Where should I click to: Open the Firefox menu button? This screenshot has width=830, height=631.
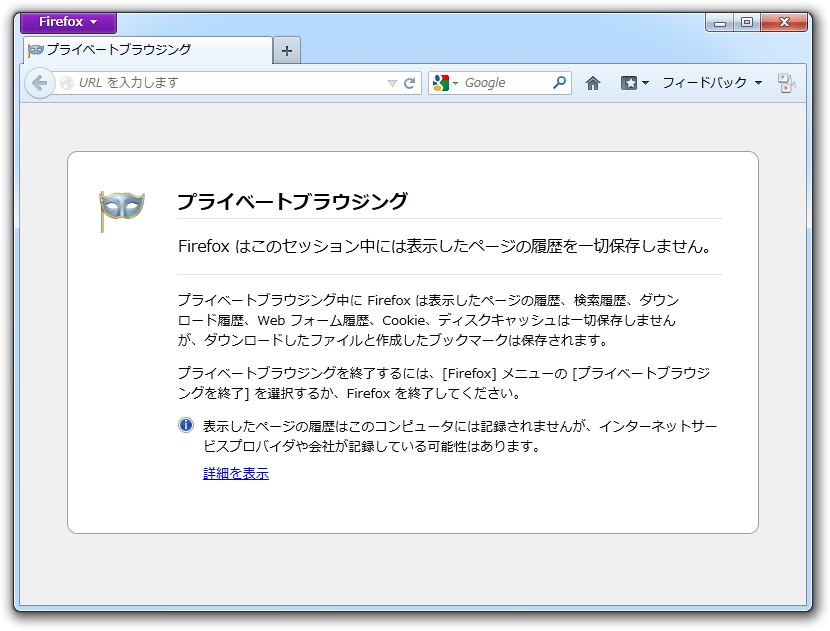coord(67,21)
